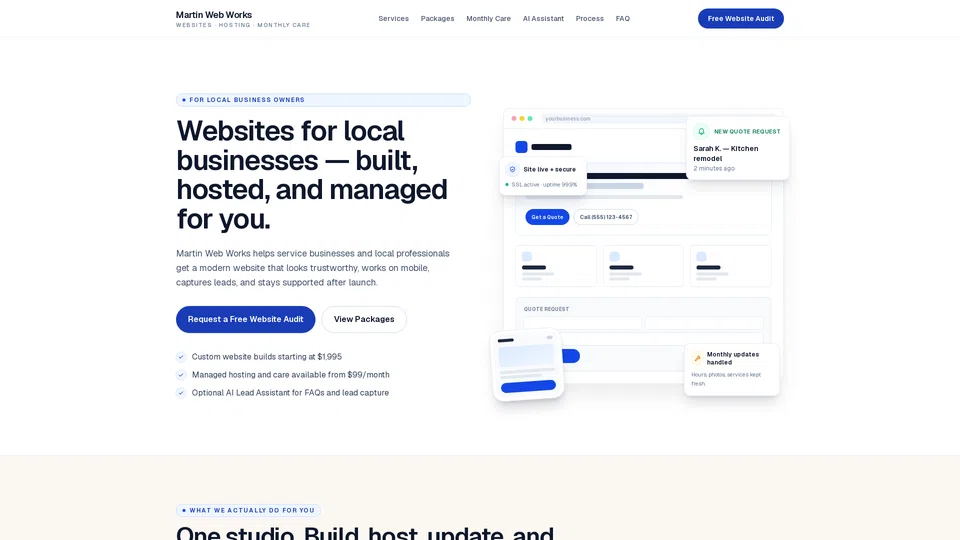The image size is (960, 540).
Task: Click the 'Quote Request' form label
Action: point(546,309)
